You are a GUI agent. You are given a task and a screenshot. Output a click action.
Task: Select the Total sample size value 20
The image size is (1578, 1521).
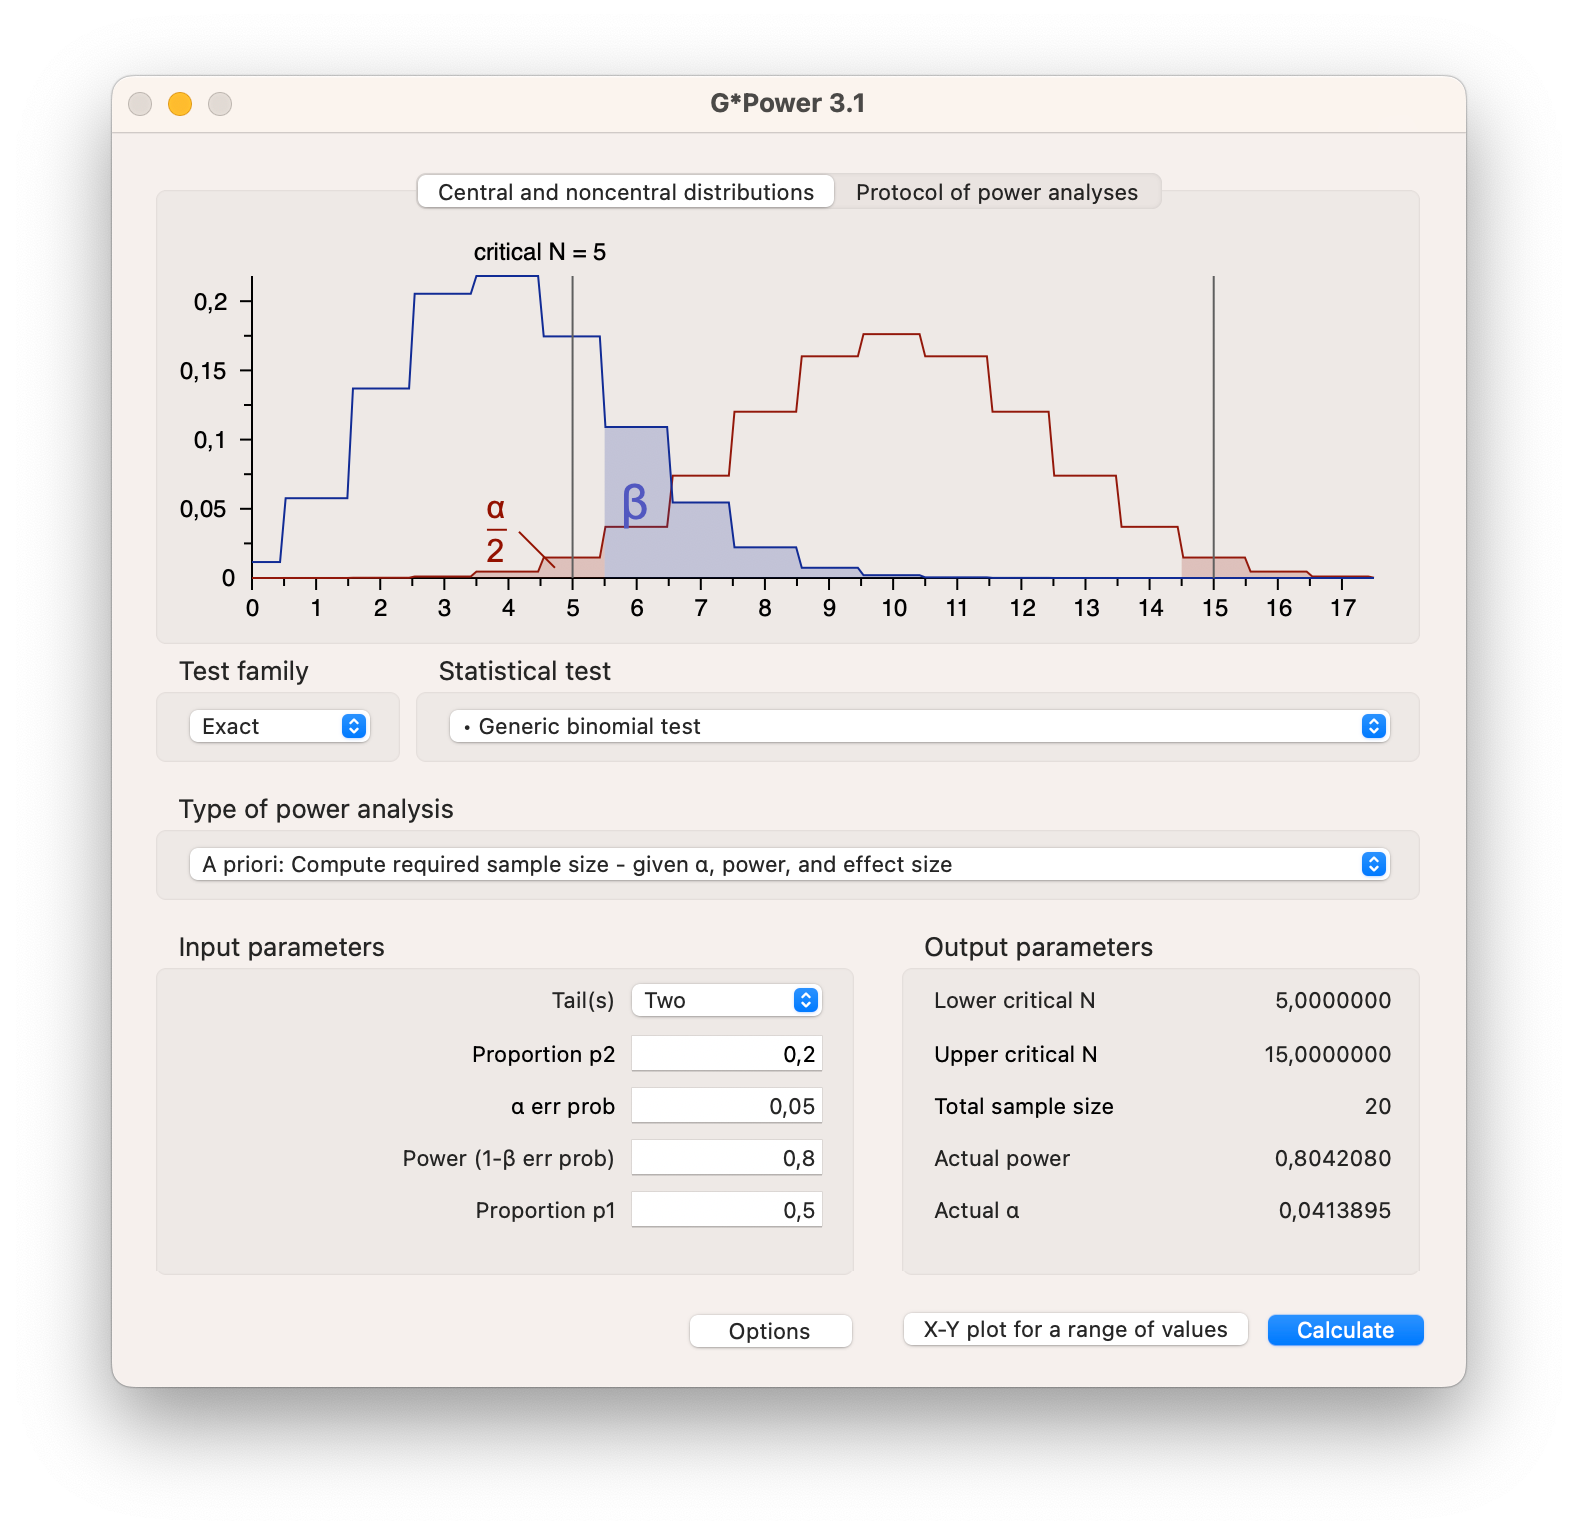(x=1377, y=1106)
